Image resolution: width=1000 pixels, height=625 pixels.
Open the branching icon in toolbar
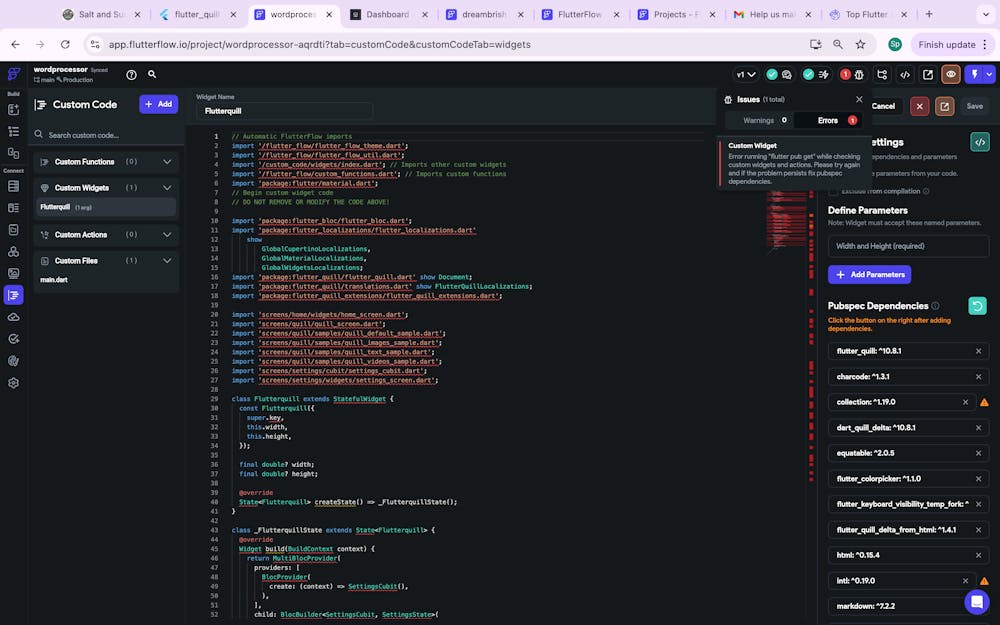[882, 75]
